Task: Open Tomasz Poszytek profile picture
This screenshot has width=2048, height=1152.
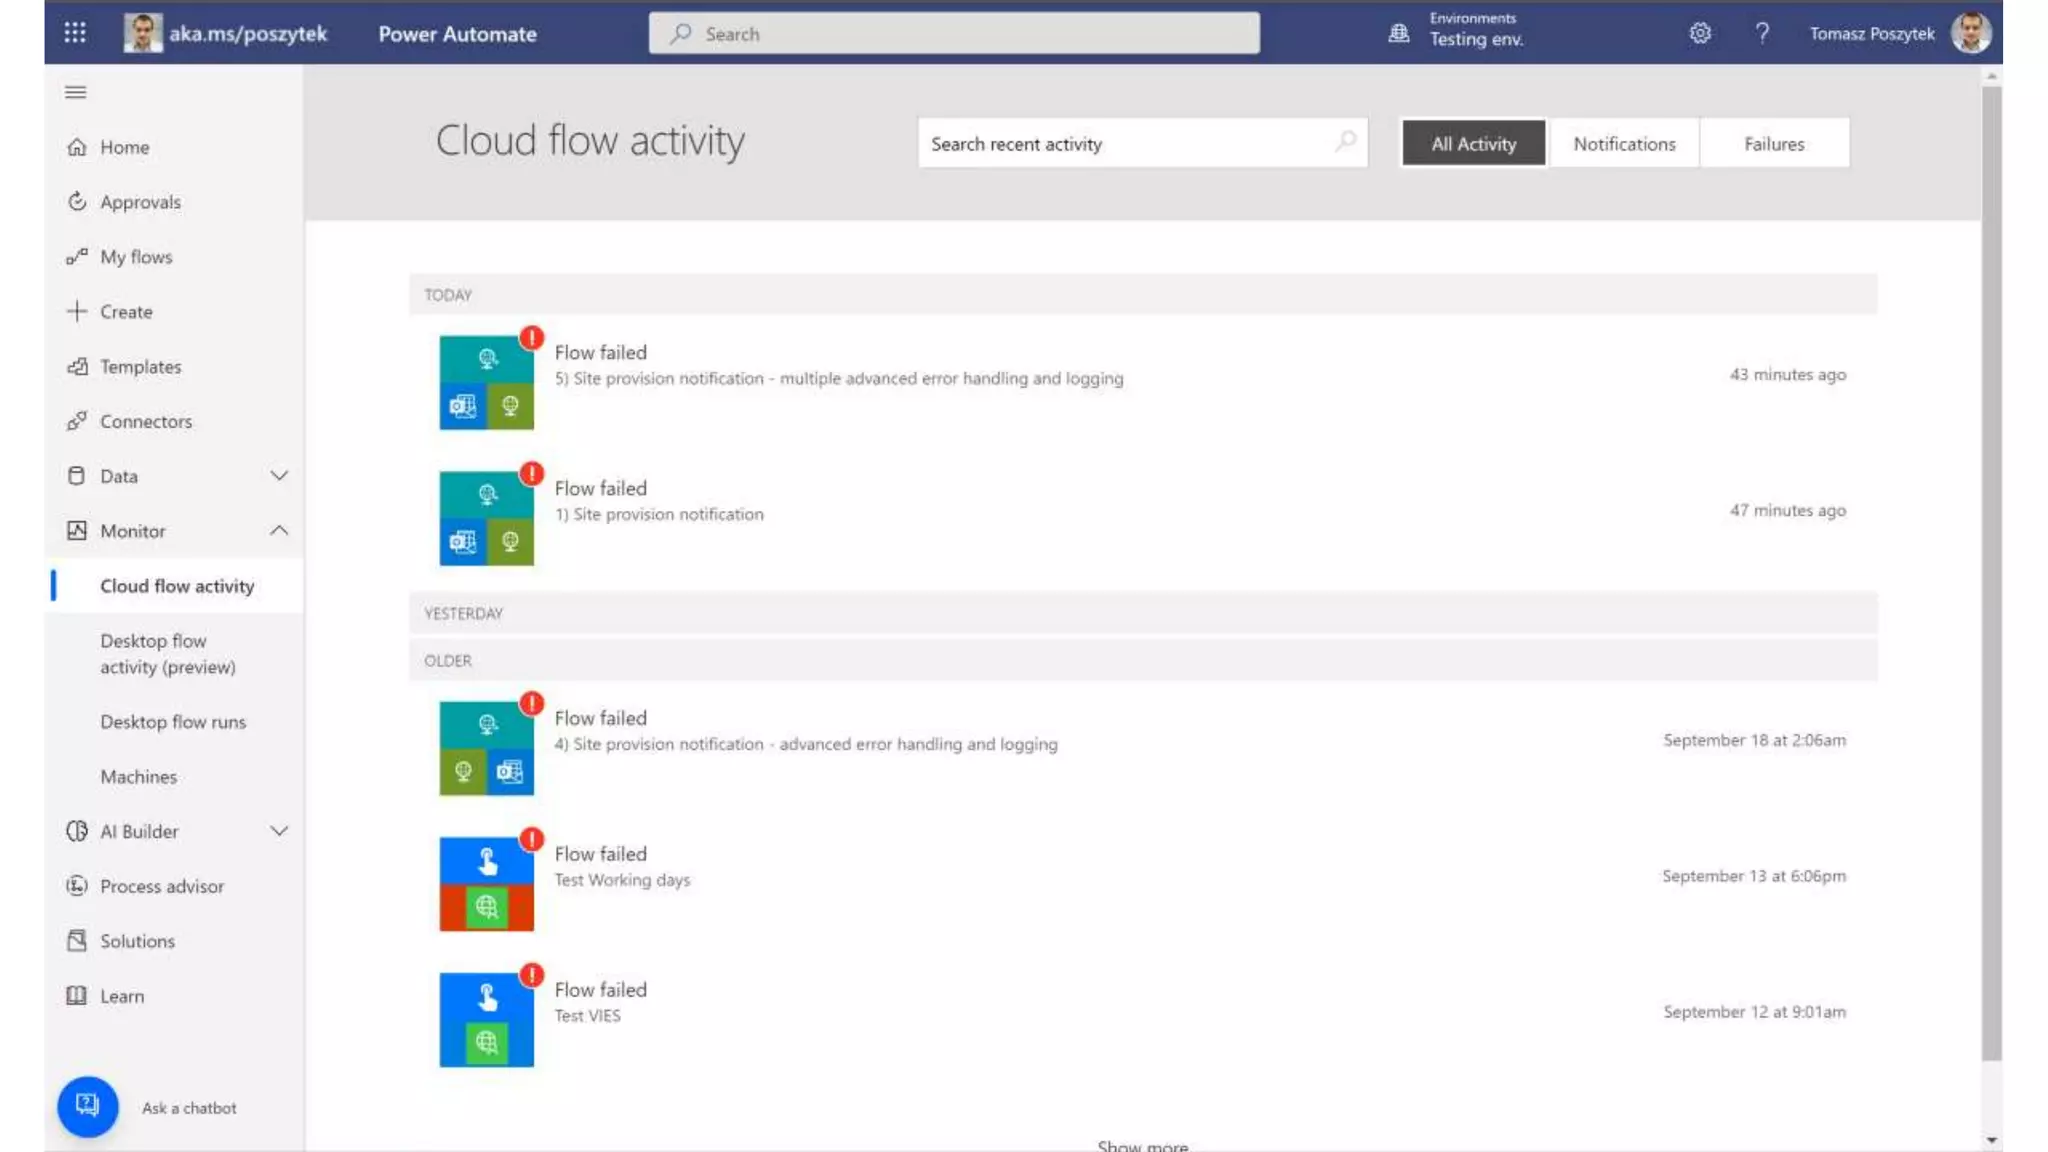Action: click(1970, 33)
